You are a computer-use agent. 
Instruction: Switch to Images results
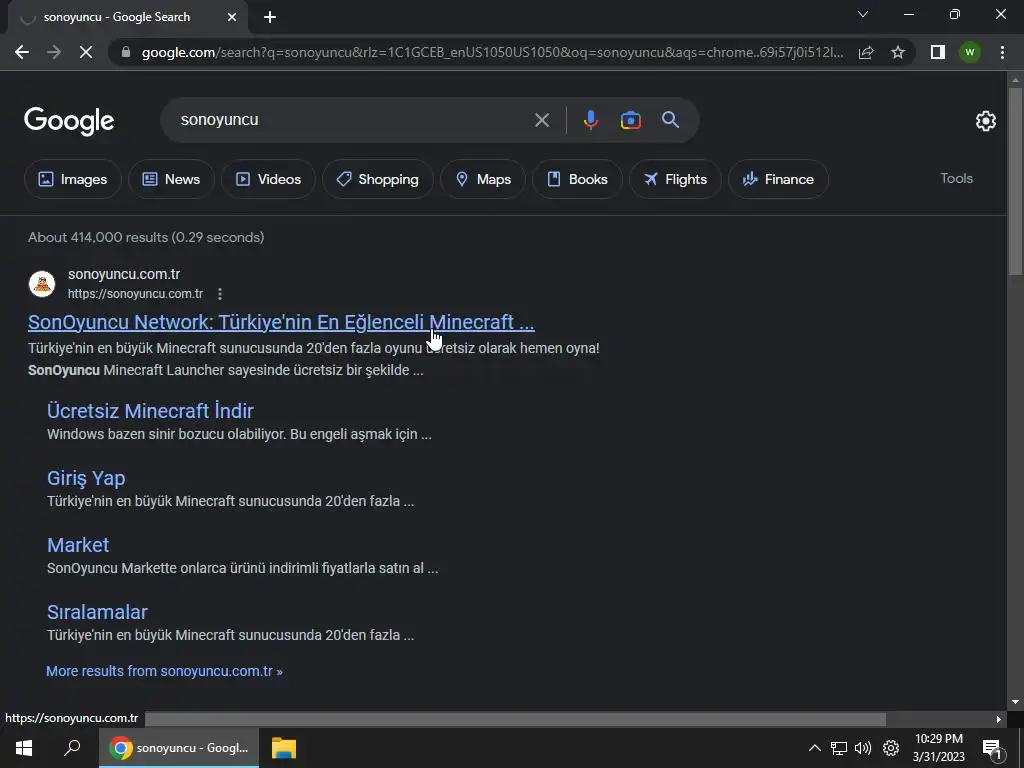pyautogui.click(x=72, y=179)
